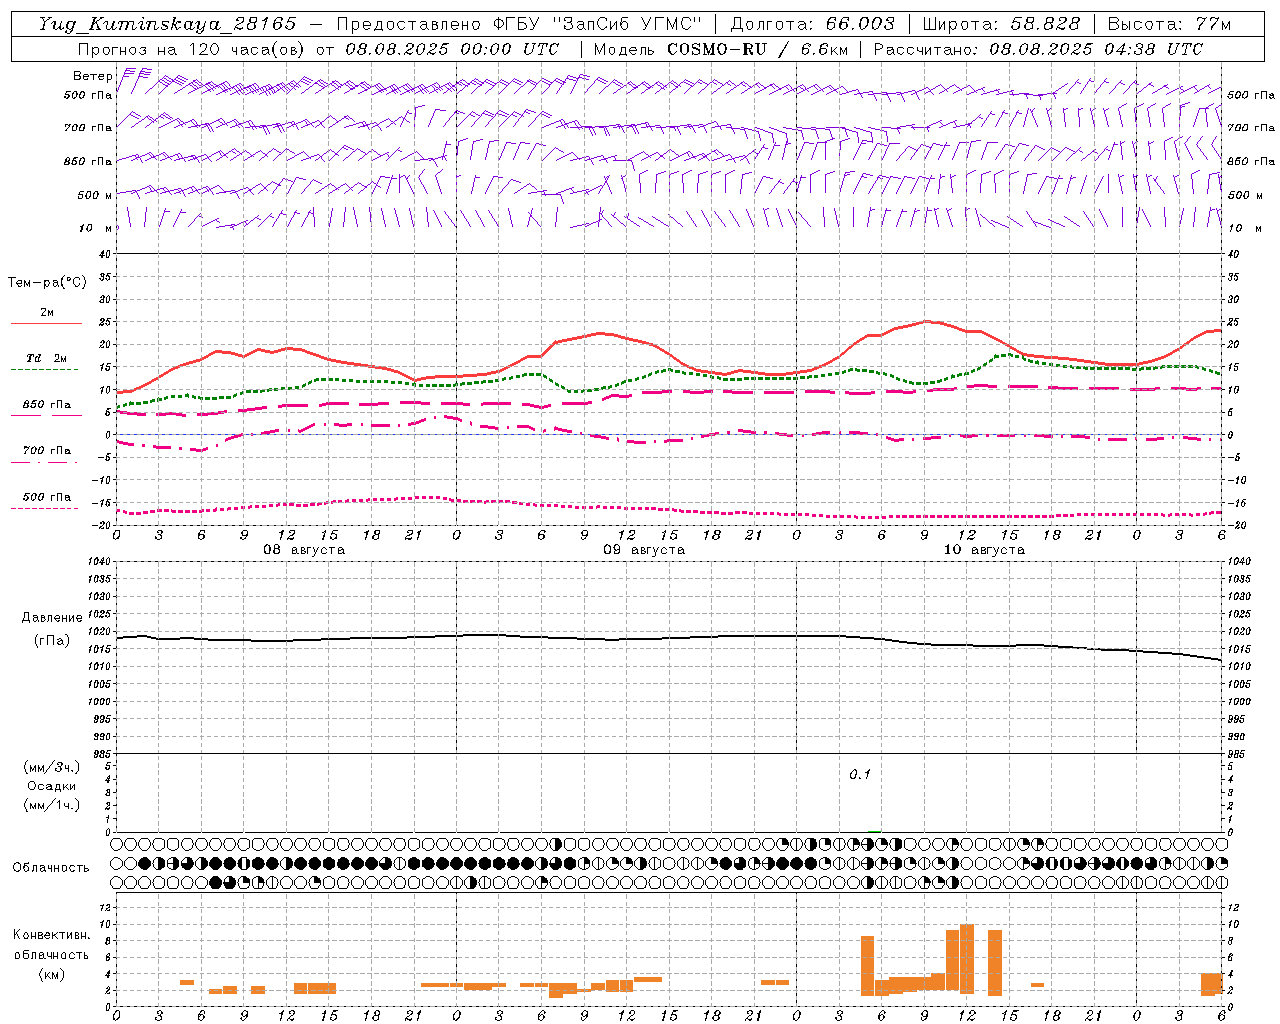Click the 2м temperature legend entry
Viewport: 1280px width, 1024px height.
[47, 312]
